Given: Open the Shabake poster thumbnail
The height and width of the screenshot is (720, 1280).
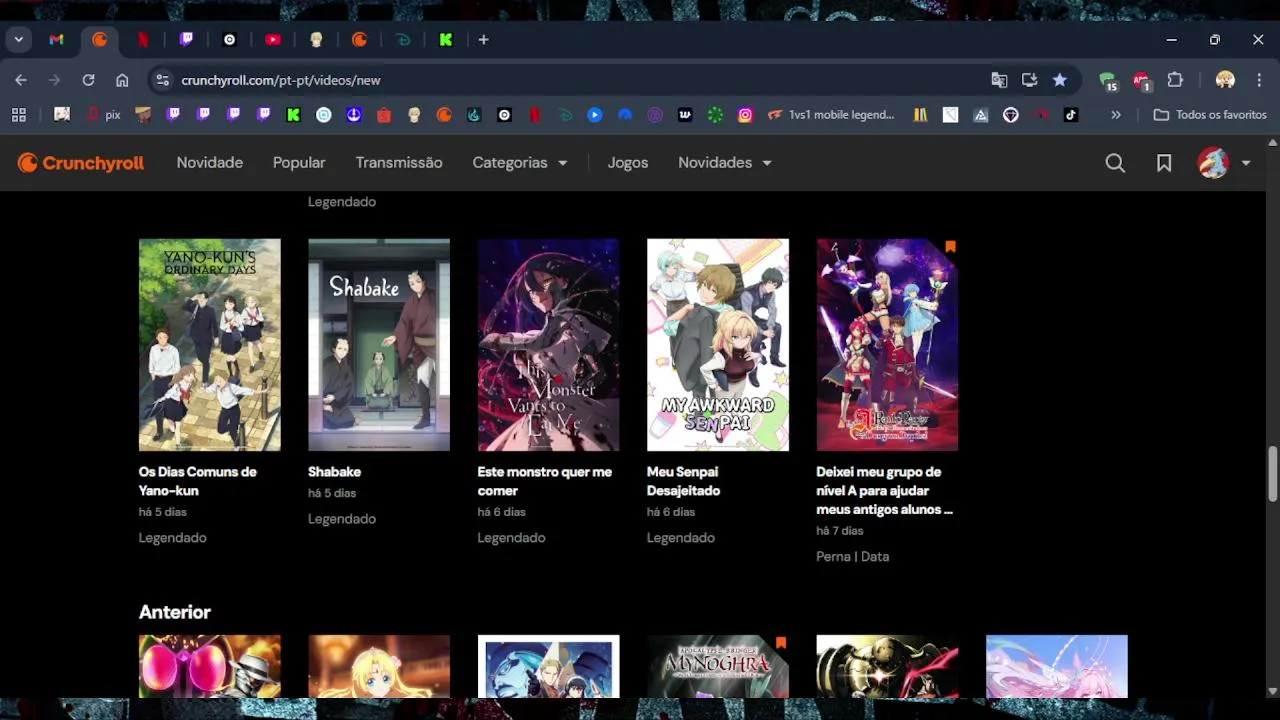Looking at the screenshot, I should (379, 345).
